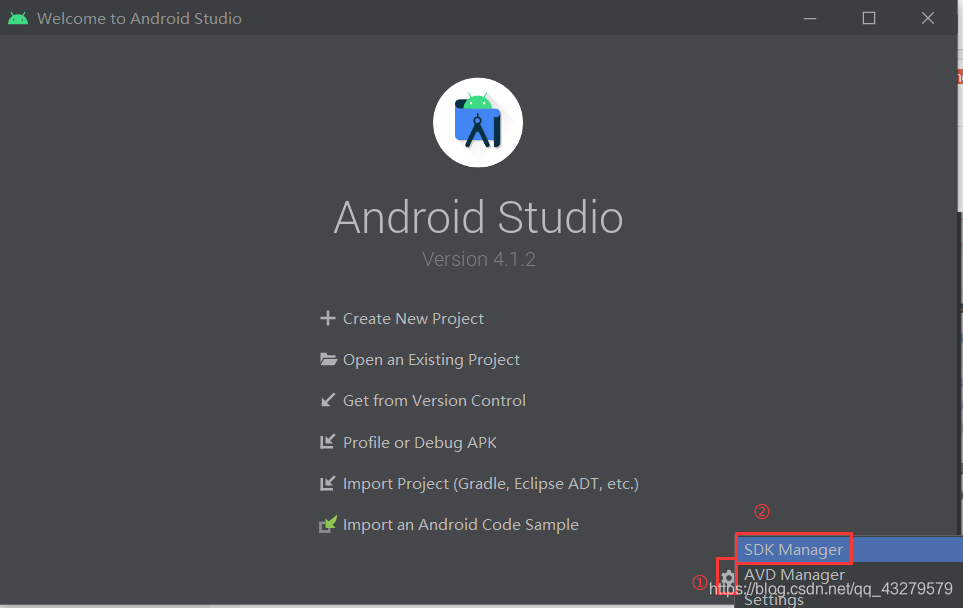The height and width of the screenshot is (608, 963).
Task: Click the Android Studio logo
Action: click(x=478, y=122)
